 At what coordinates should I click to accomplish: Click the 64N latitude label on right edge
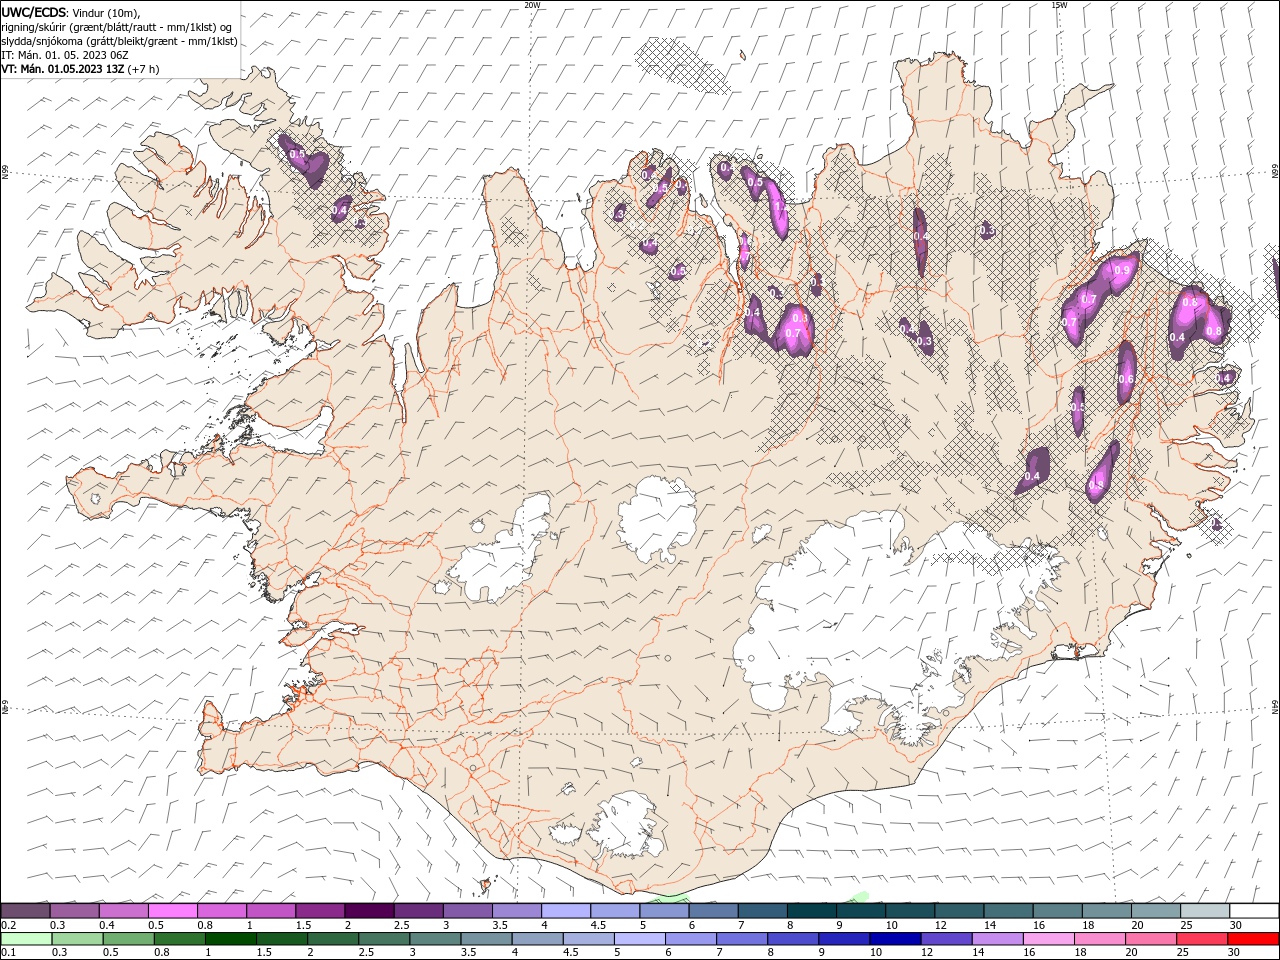coord(1275,706)
